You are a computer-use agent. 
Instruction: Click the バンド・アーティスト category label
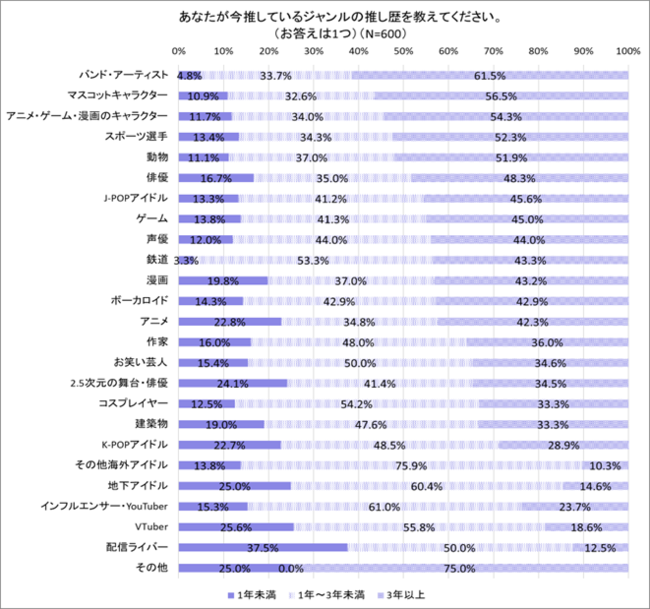124,75
